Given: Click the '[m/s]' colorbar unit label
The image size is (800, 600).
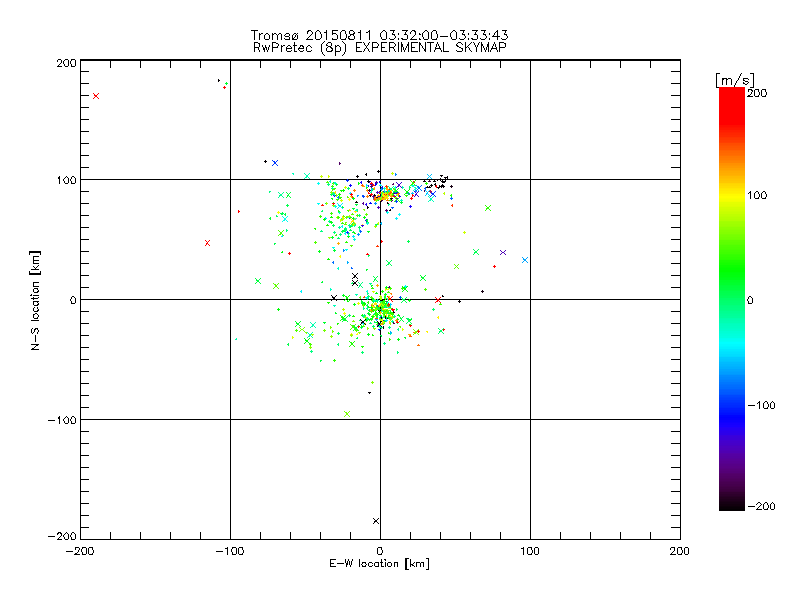Looking at the screenshot, I should 735,80.
